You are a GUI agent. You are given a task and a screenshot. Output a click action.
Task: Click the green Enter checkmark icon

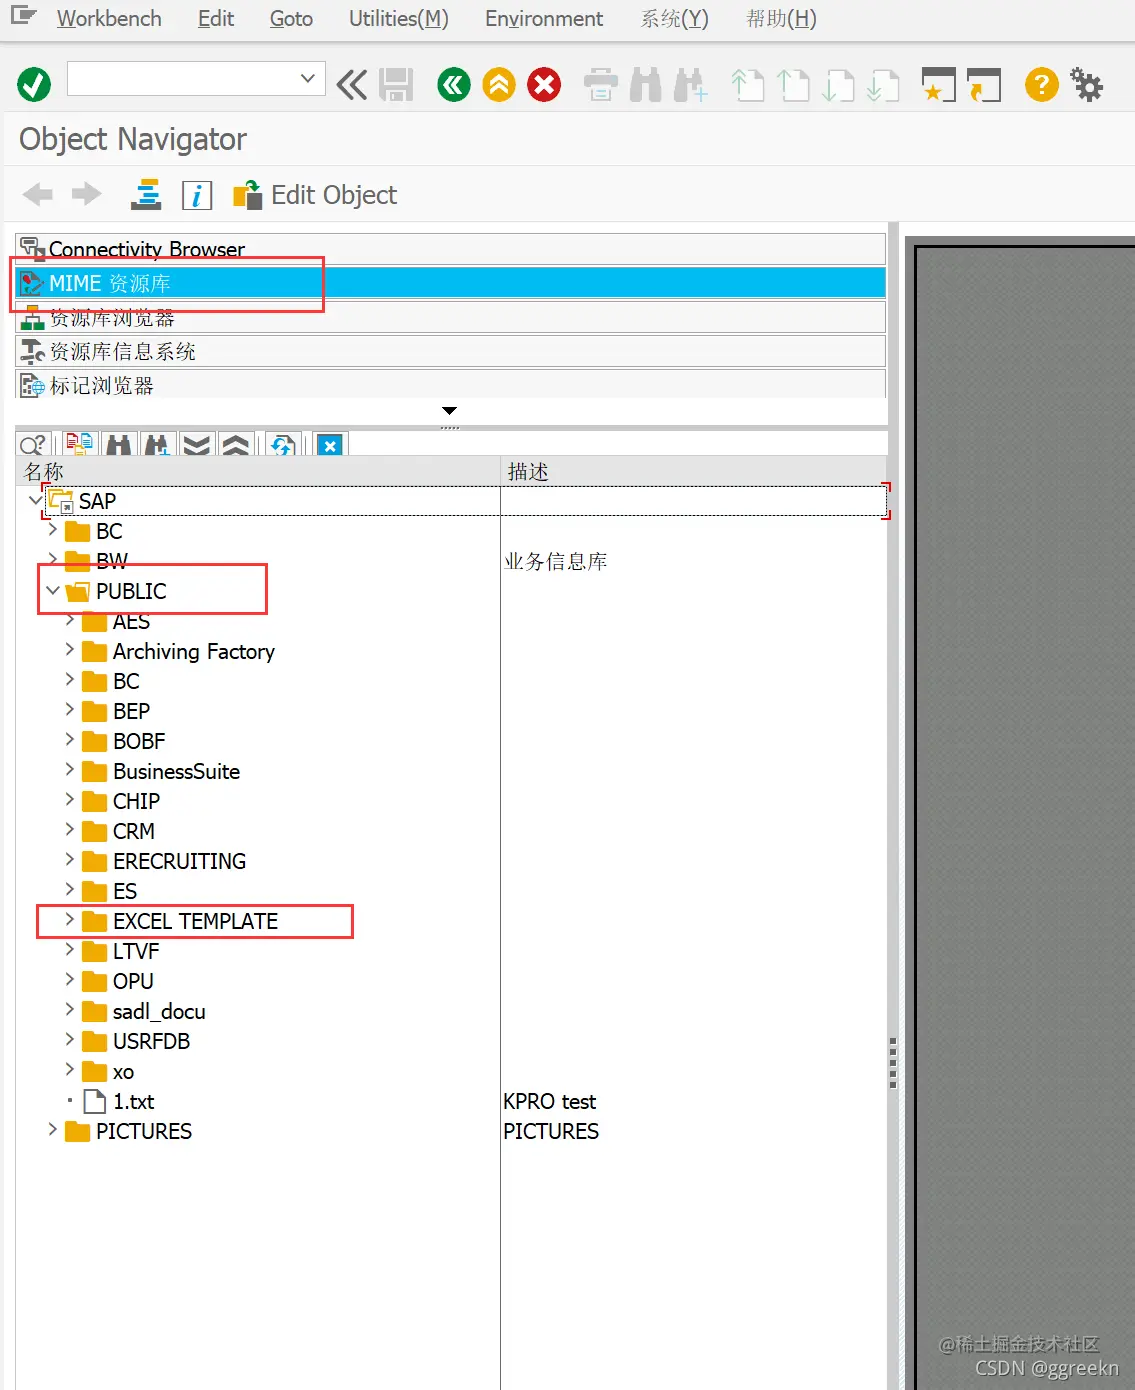coord(34,84)
